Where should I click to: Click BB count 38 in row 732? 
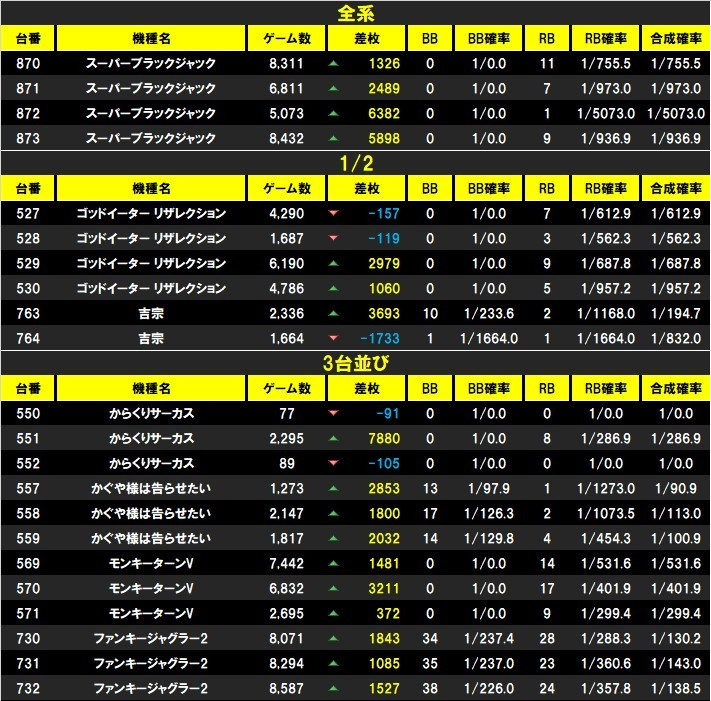pyautogui.click(x=430, y=688)
